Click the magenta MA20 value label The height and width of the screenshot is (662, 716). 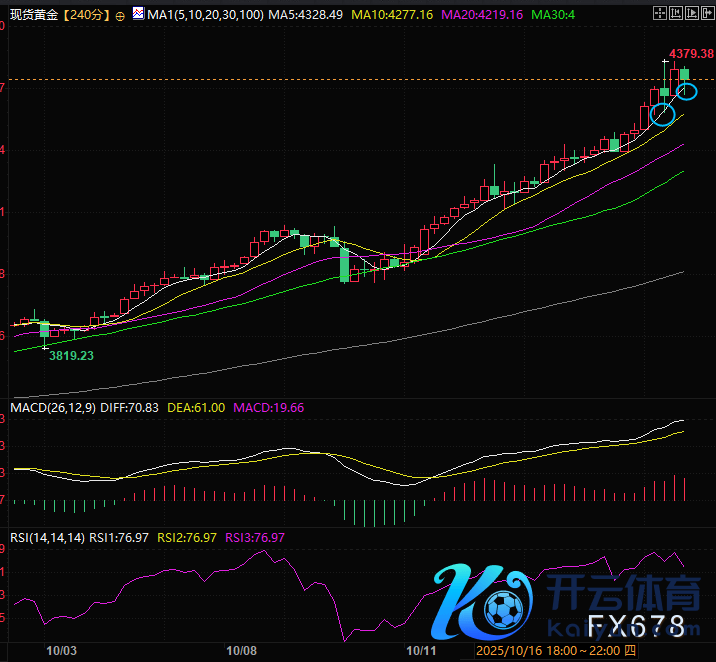[x=491, y=16]
